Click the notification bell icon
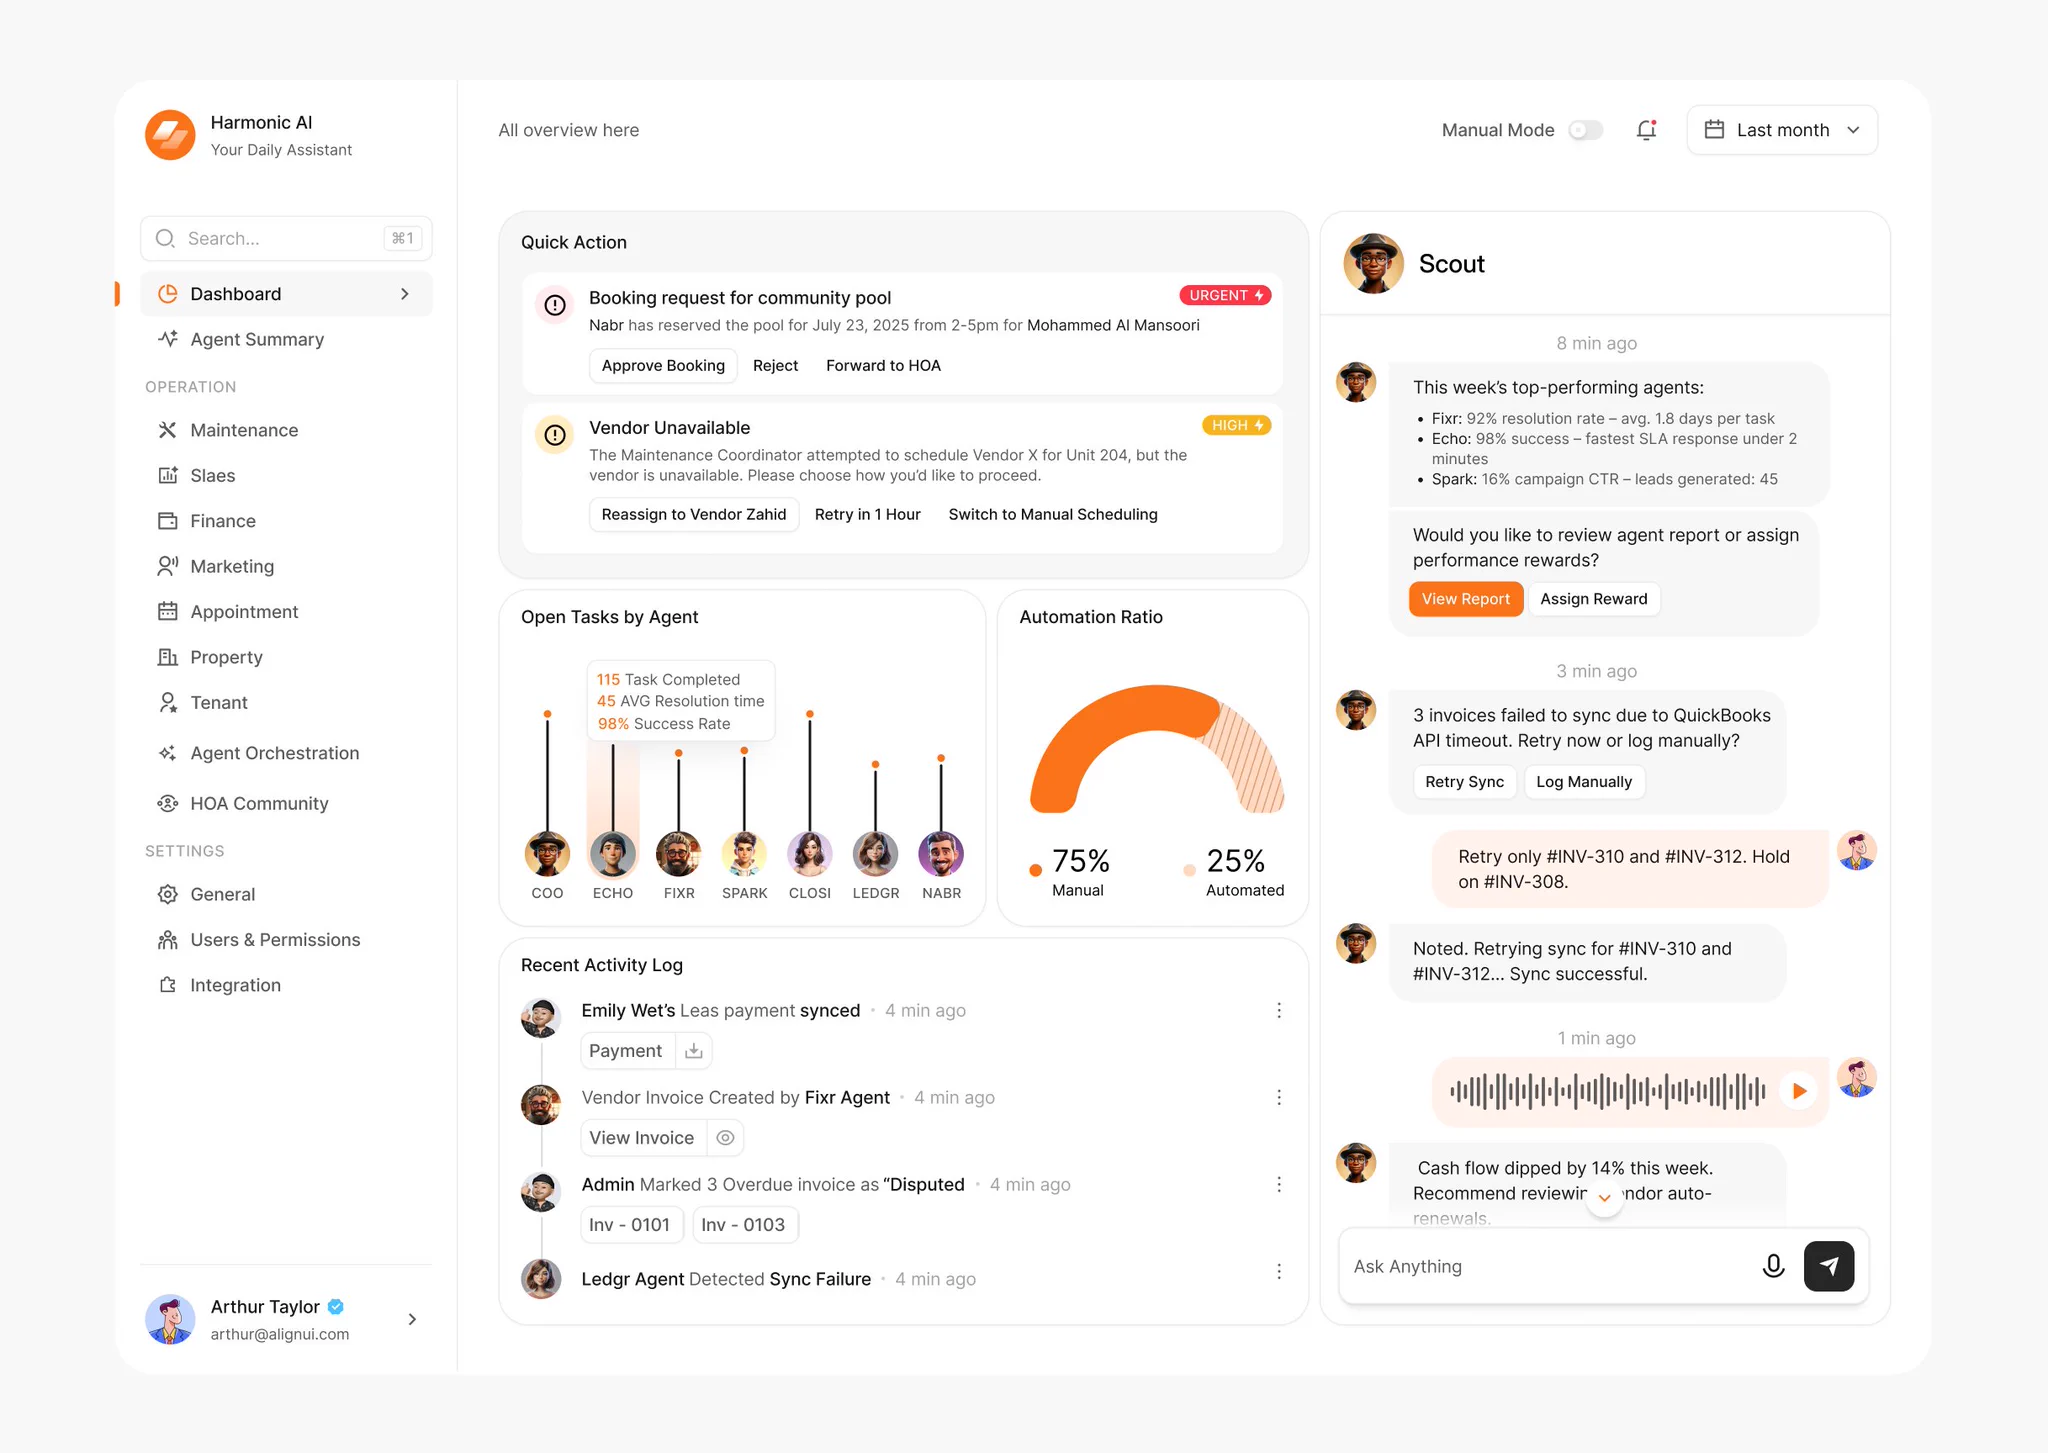The height and width of the screenshot is (1453, 2048). (x=1646, y=130)
